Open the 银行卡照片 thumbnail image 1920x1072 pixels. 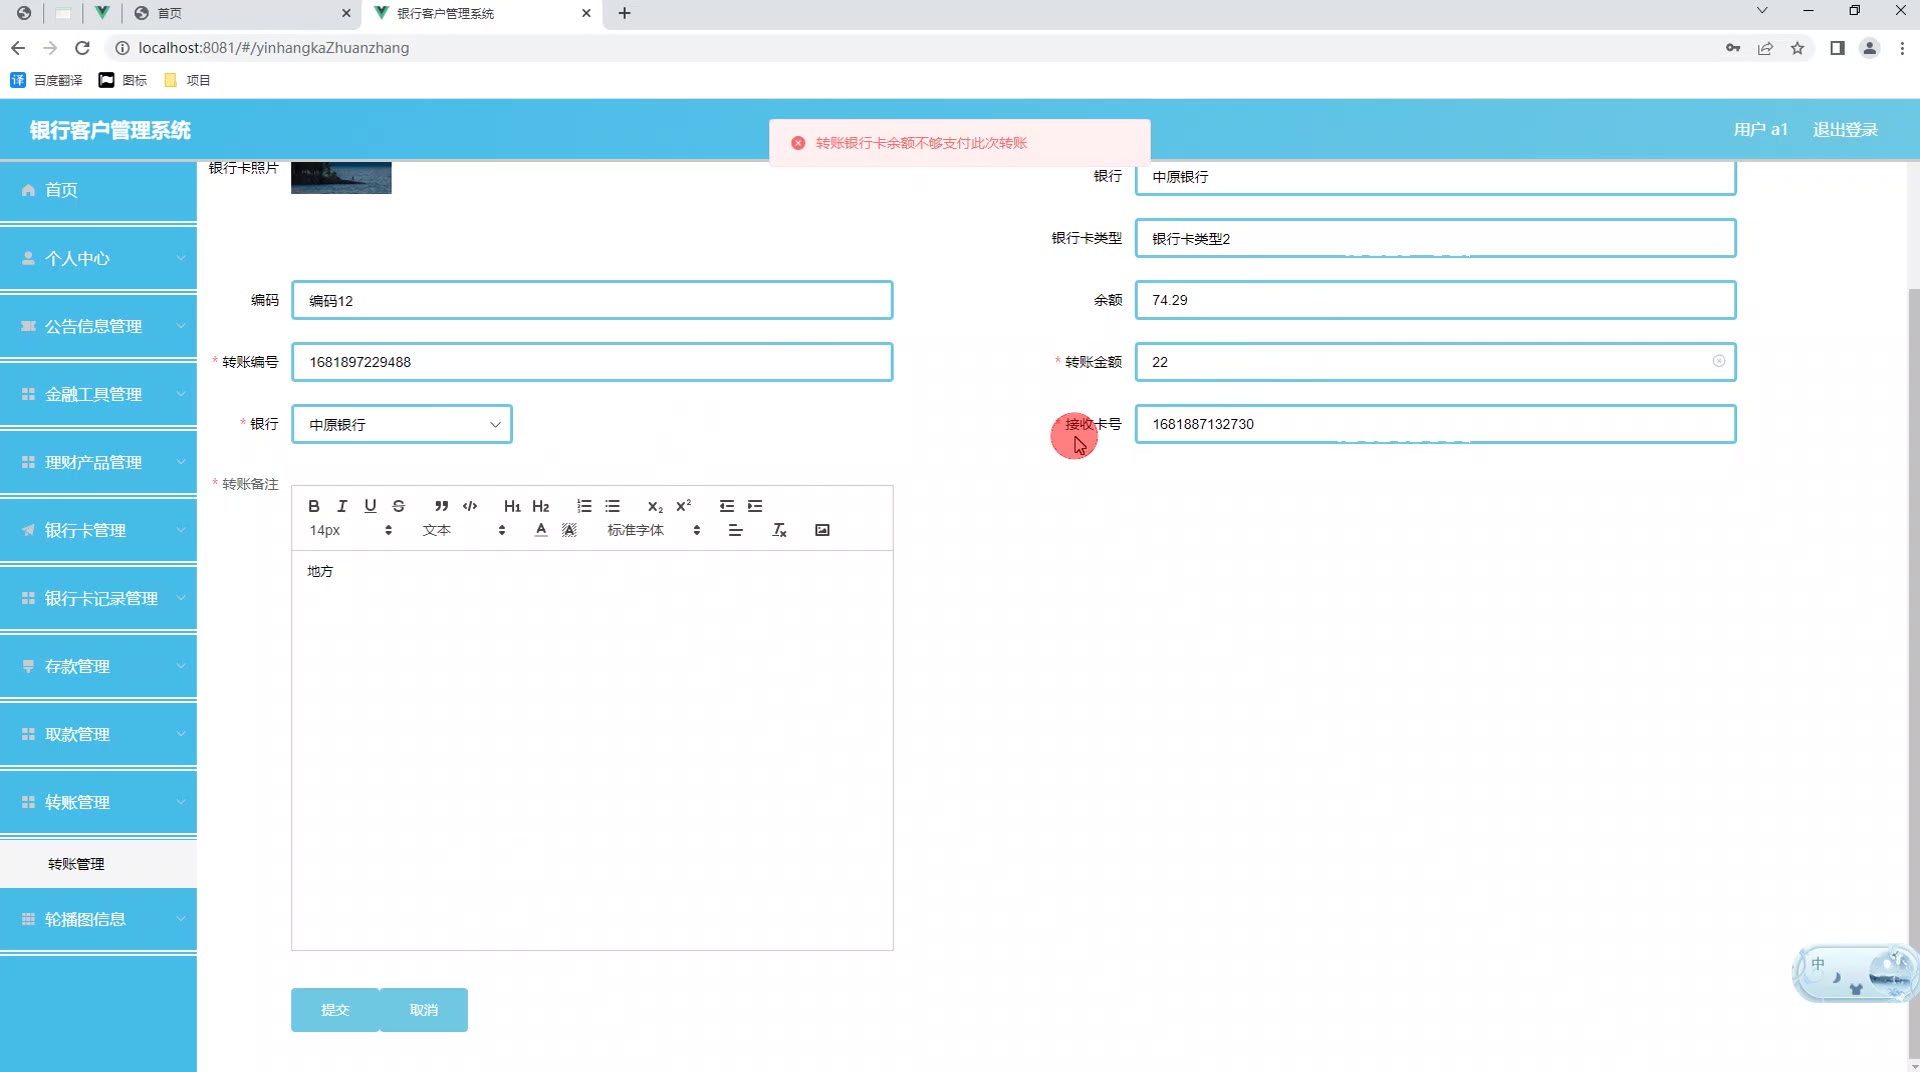coord(341,178)
